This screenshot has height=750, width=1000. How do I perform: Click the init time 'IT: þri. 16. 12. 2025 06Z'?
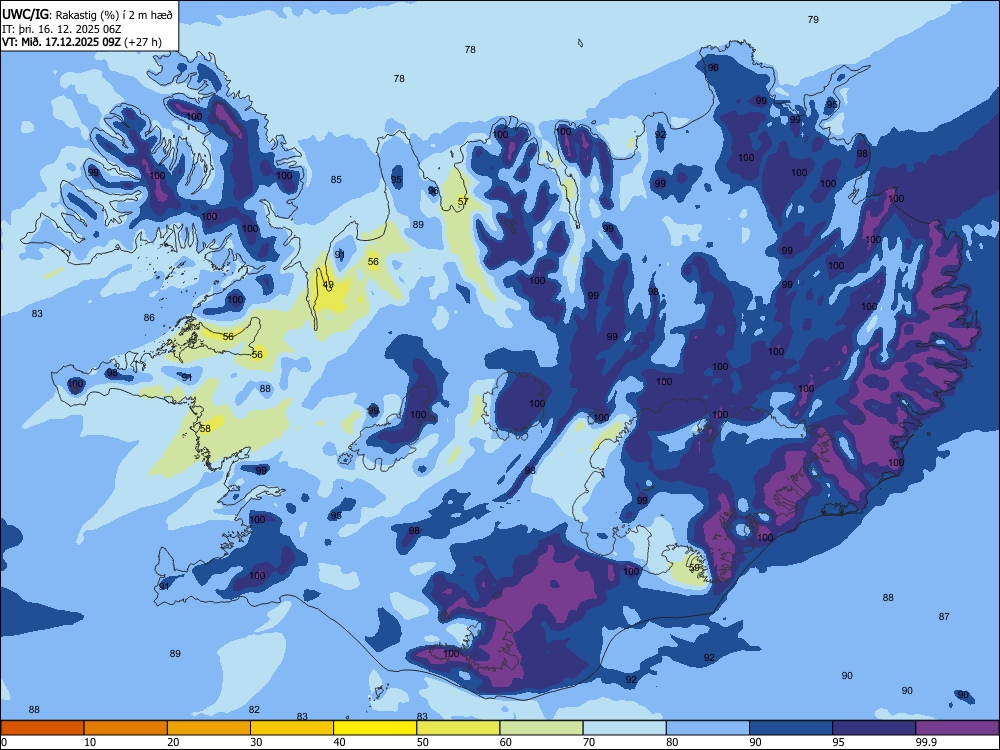[62, 29]
